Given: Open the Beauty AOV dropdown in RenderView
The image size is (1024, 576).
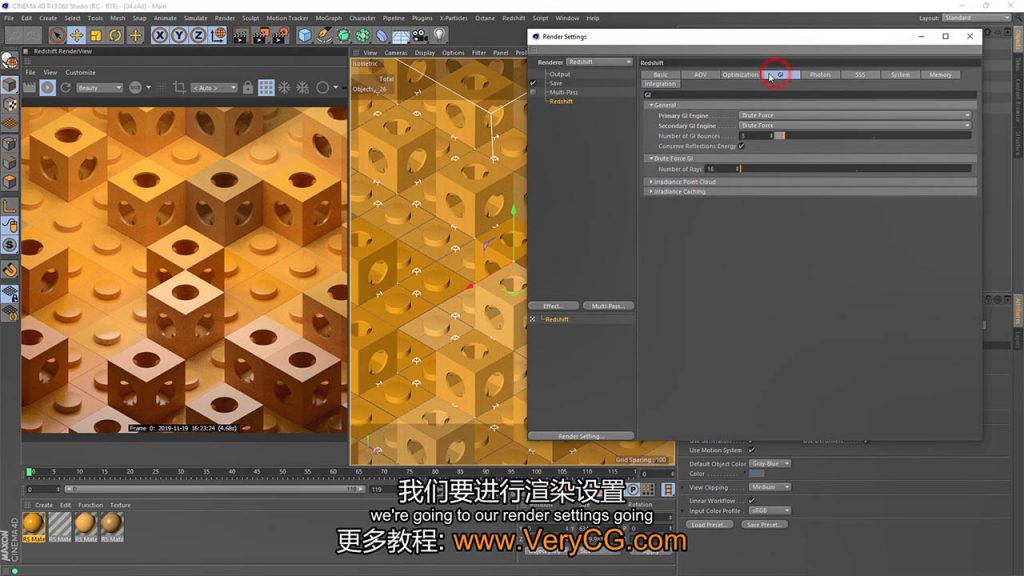Looking at the screenshot, I should tap(99, 88).
